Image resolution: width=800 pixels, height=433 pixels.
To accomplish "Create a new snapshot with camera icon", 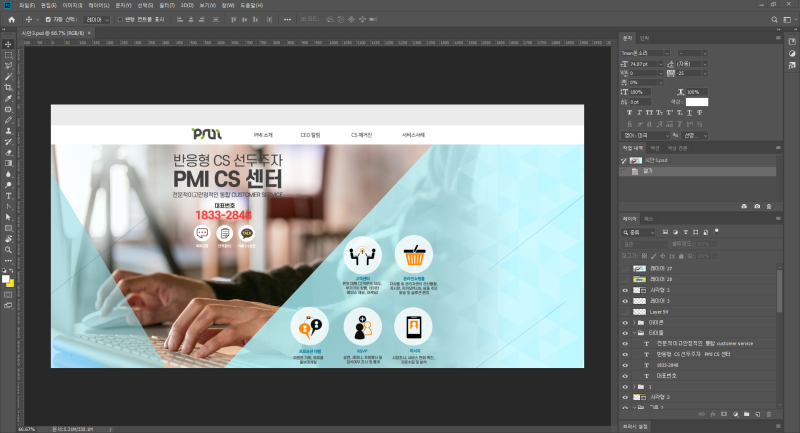I will coord(757,206).
